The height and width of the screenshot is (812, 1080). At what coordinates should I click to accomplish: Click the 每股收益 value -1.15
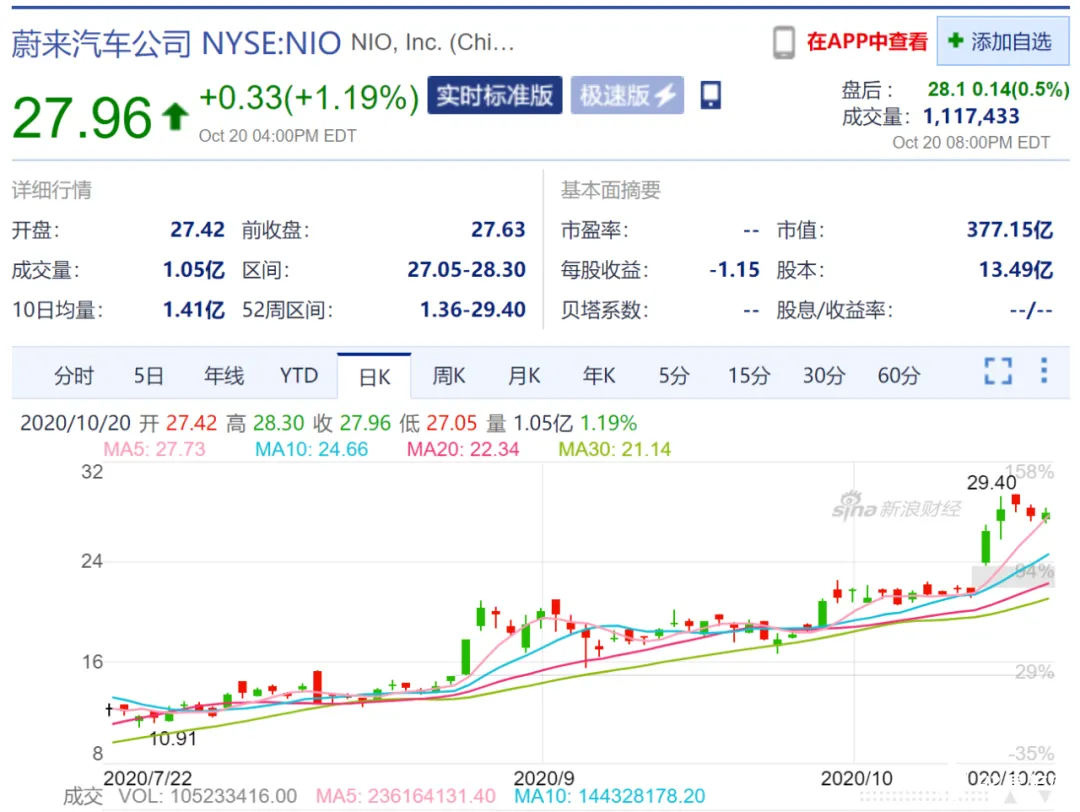[734, 269]
